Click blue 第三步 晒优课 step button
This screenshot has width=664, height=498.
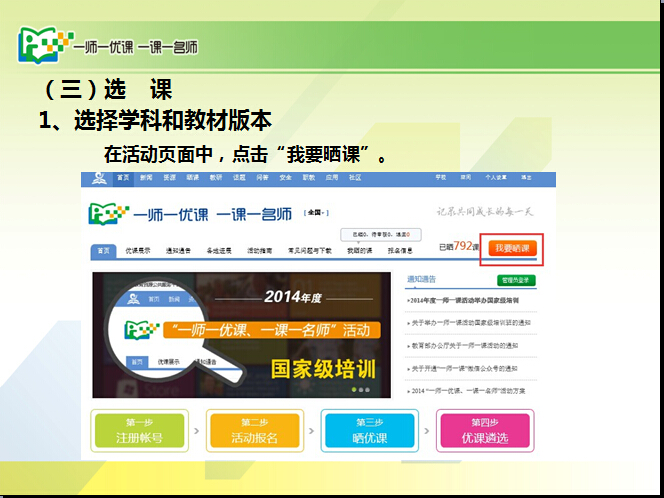pos(370,431)
